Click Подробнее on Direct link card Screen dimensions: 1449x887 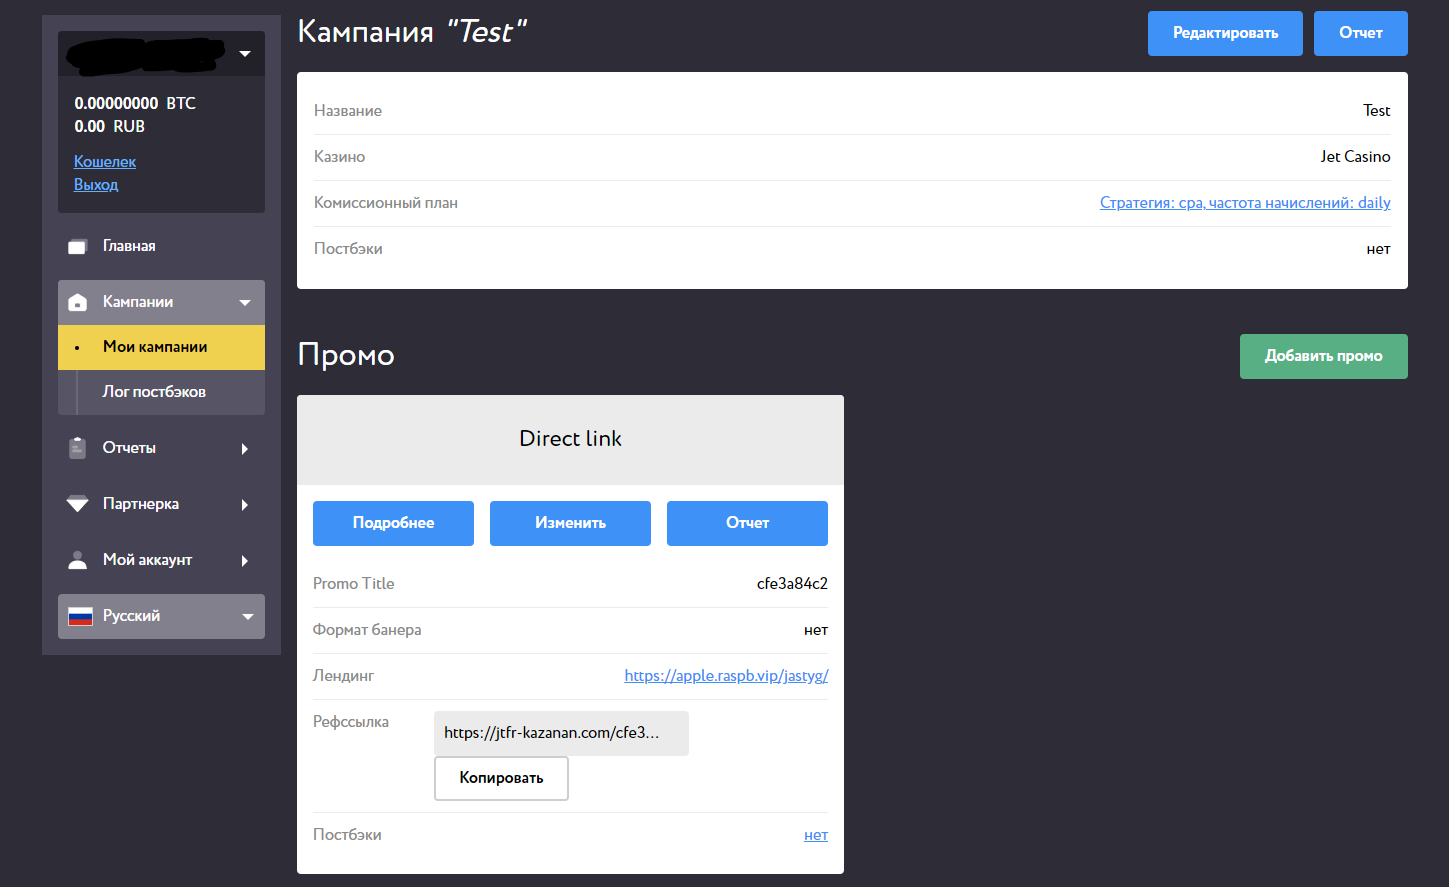point(393,523)
